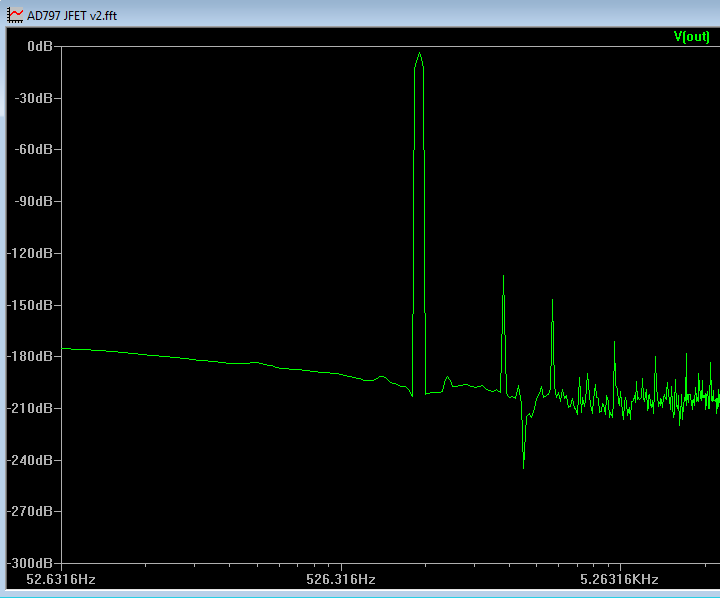This screenshot has width=720, height=598.
Task: Click the -30dB axis label
Action: click(x=34, y=98)
